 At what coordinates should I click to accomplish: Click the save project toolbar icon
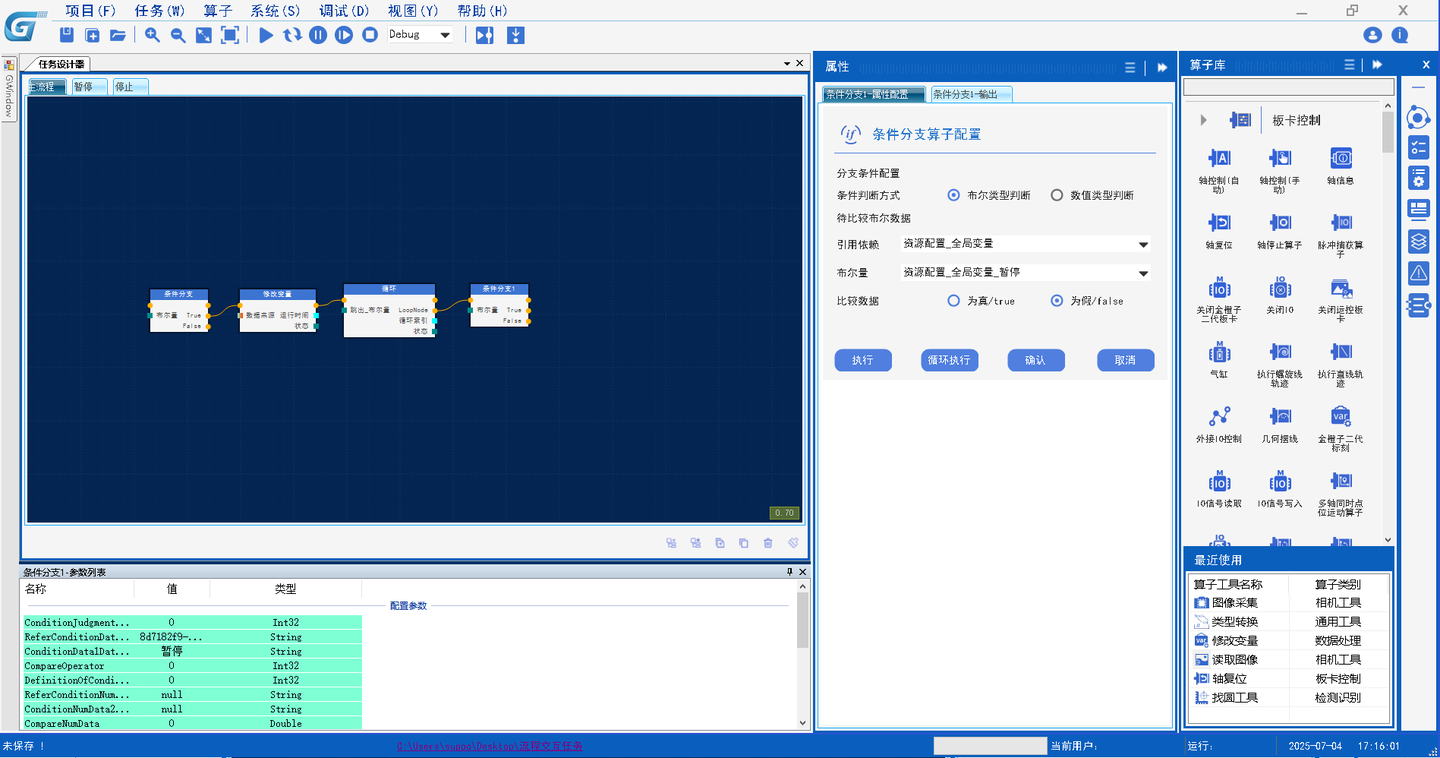[x=67, y=35]
